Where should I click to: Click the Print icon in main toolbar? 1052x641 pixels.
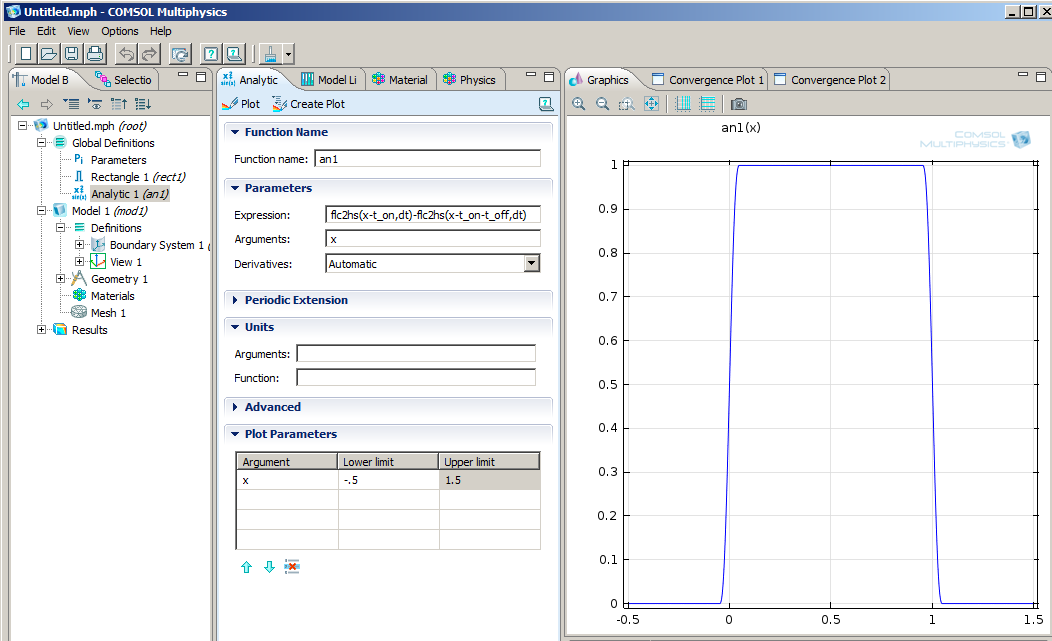point(95,54)
